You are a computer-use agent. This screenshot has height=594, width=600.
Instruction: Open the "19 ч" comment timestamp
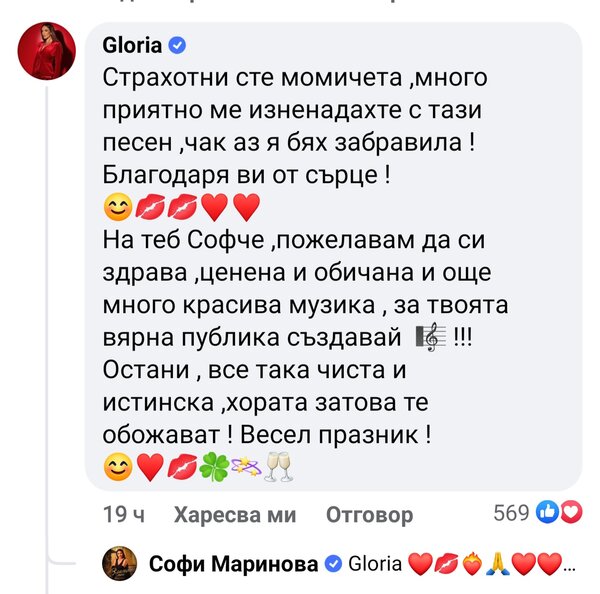click(x=124, y=515)
